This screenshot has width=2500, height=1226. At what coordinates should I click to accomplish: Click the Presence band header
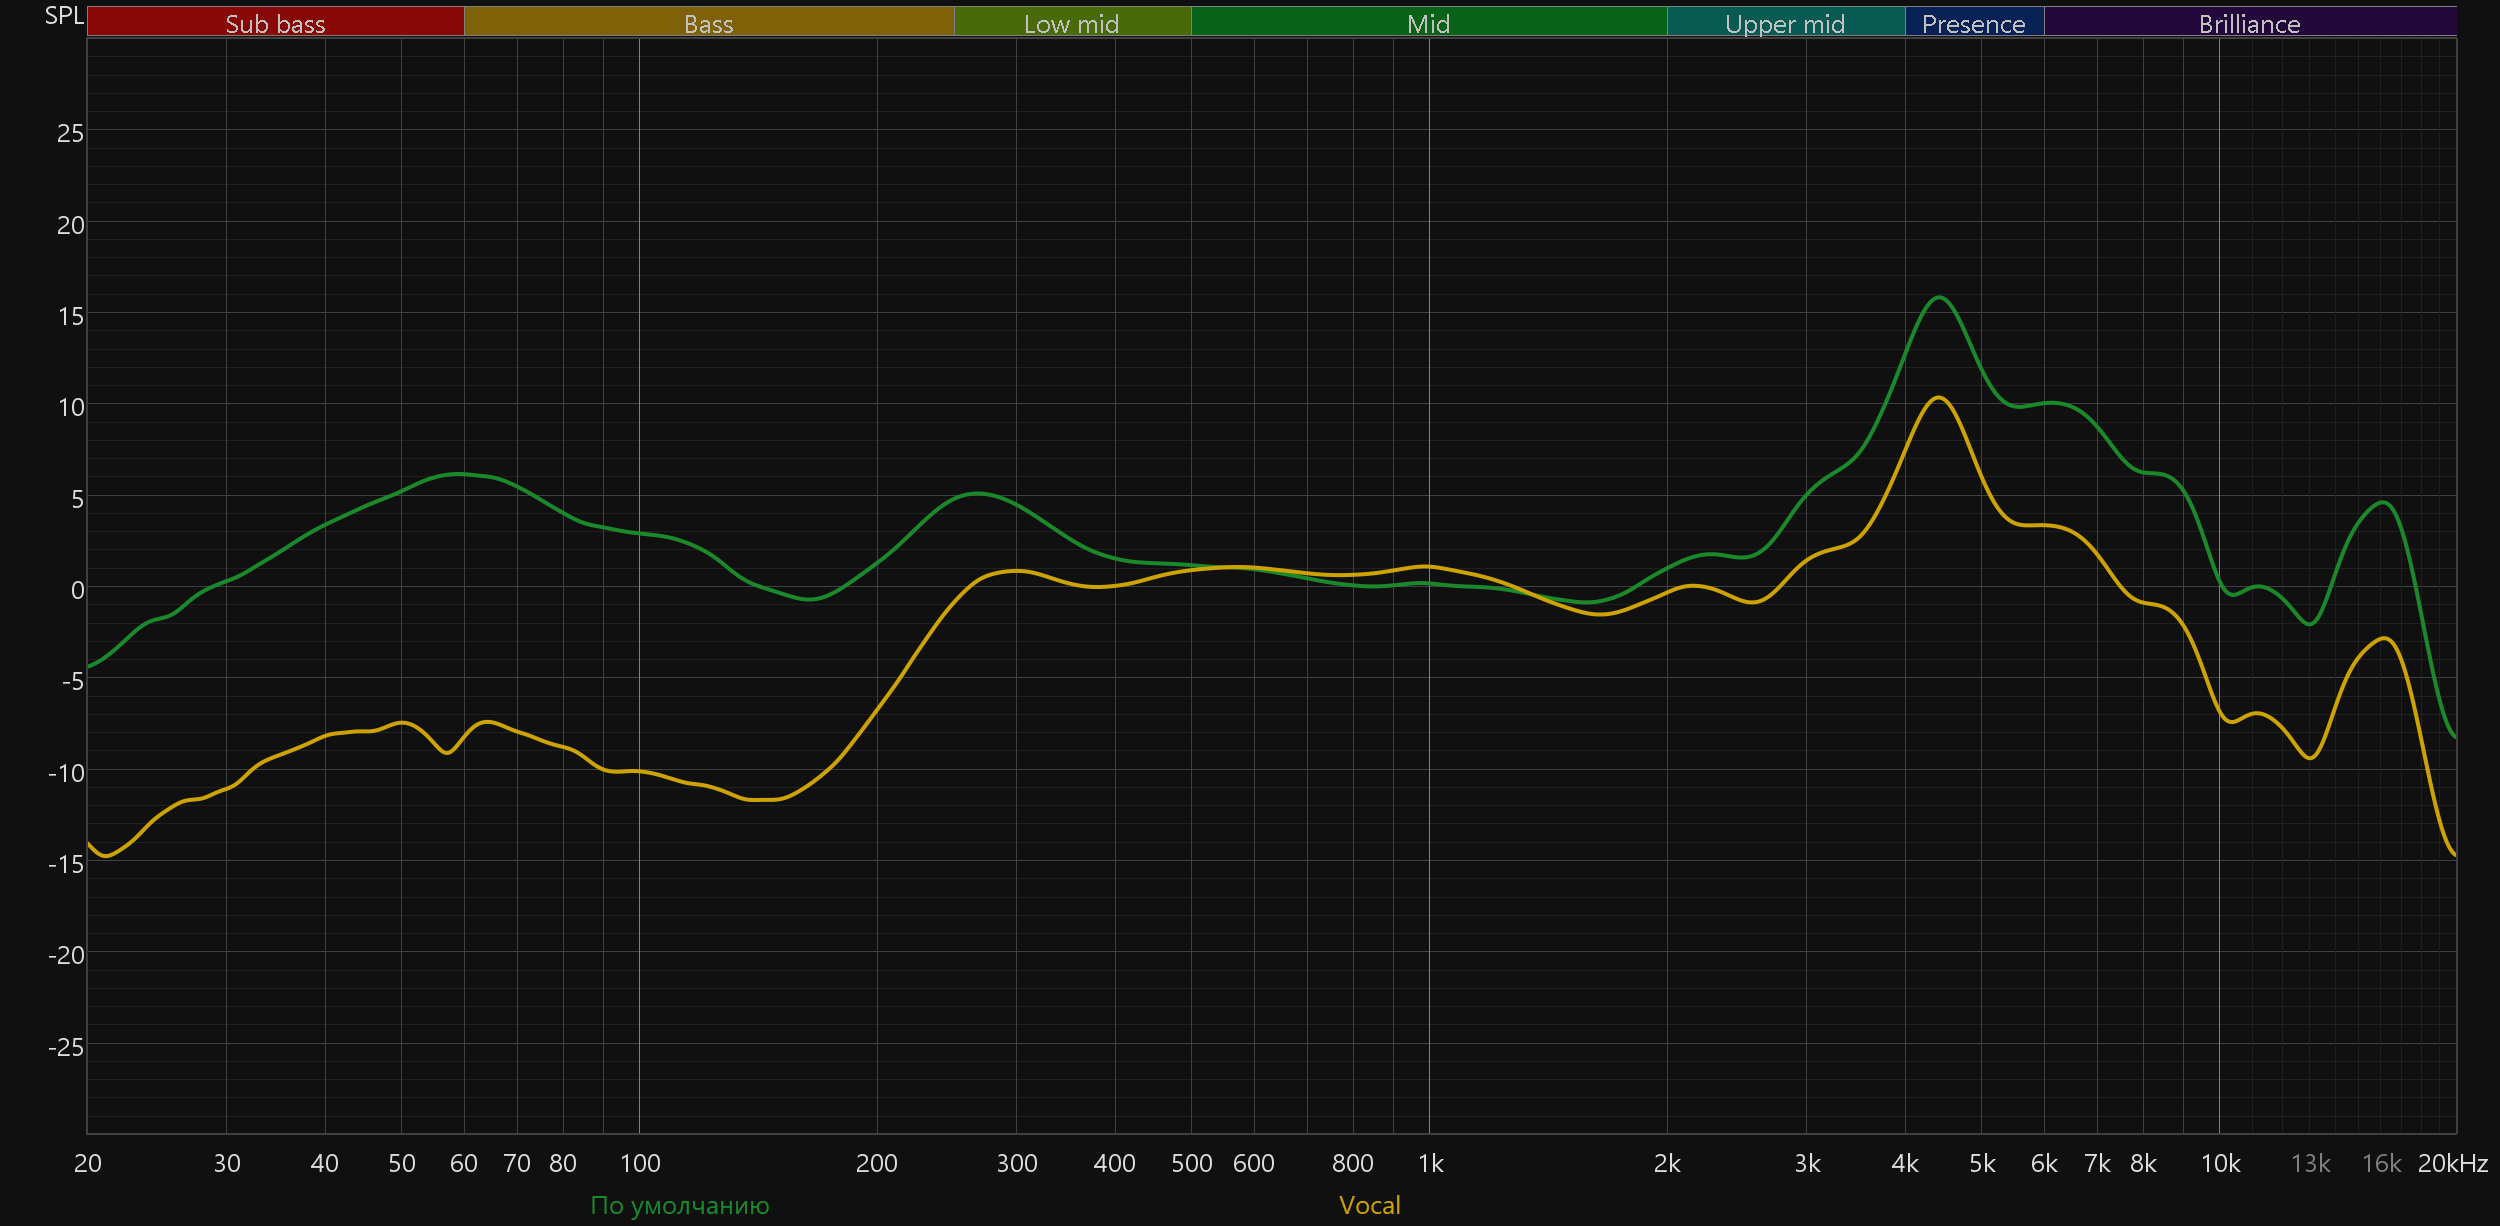click(x=1973, y=23)
